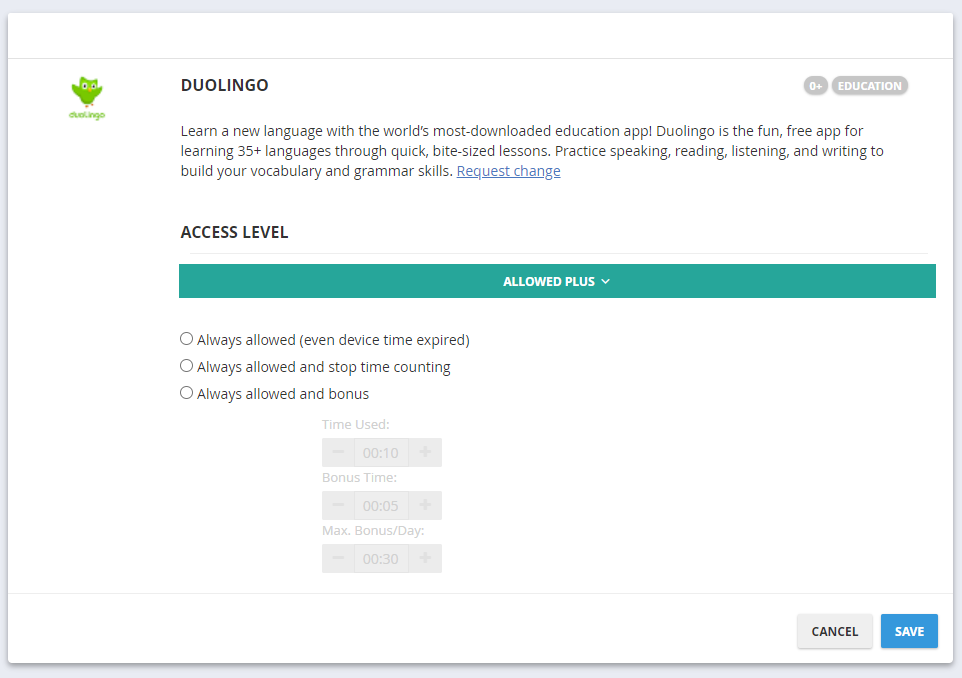
Task: Click the Max. Bonus/Day 00:30 field
Action: click(x=381, y=558)
